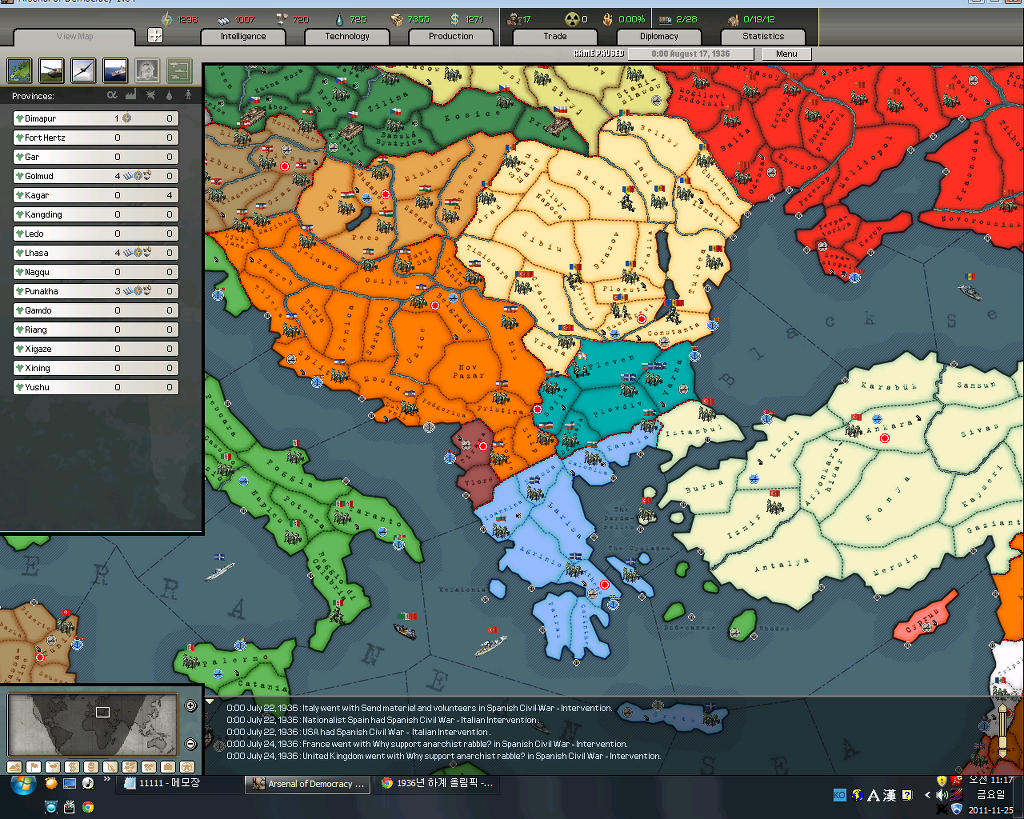Click the nuclear radiation symbol counter
Image resolution: width=1024 pixels, height=819 pixels.
coord(572,19)
